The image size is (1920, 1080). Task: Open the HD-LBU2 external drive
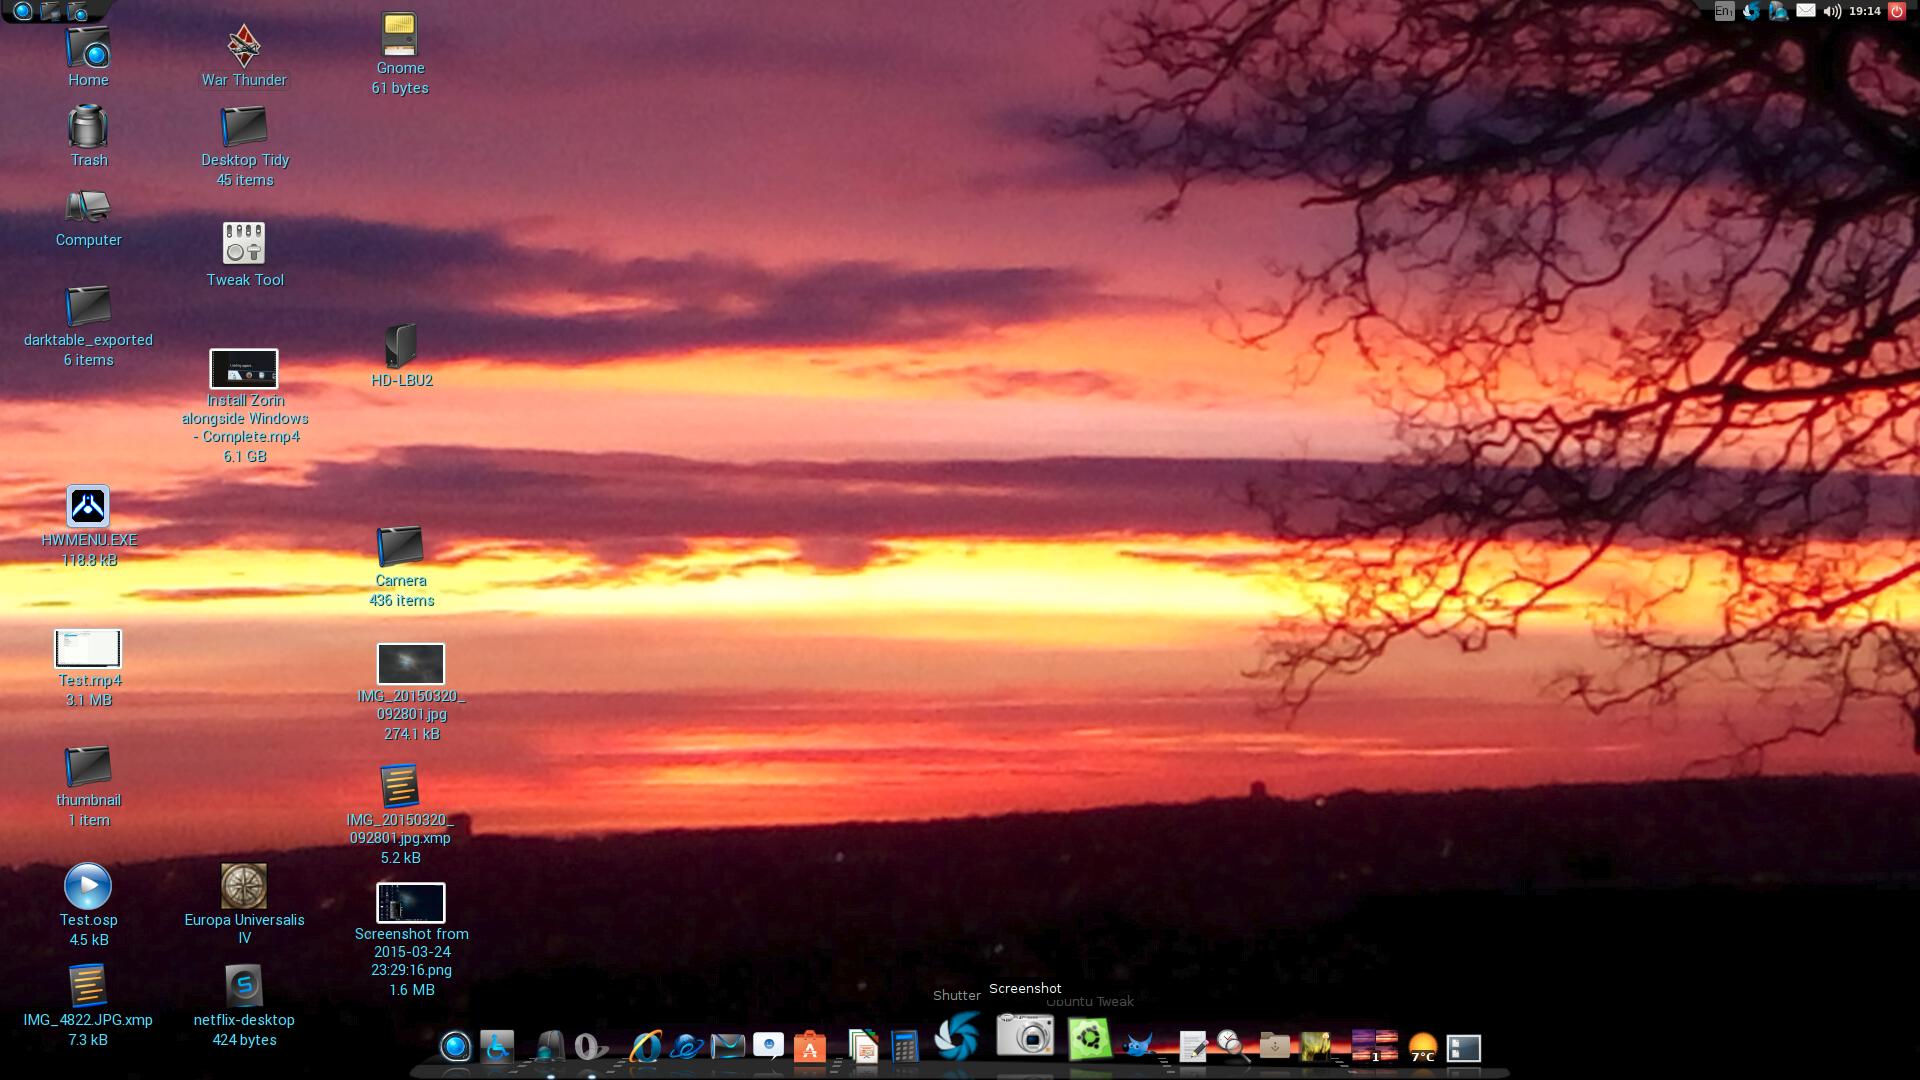(x=401, y=346)
